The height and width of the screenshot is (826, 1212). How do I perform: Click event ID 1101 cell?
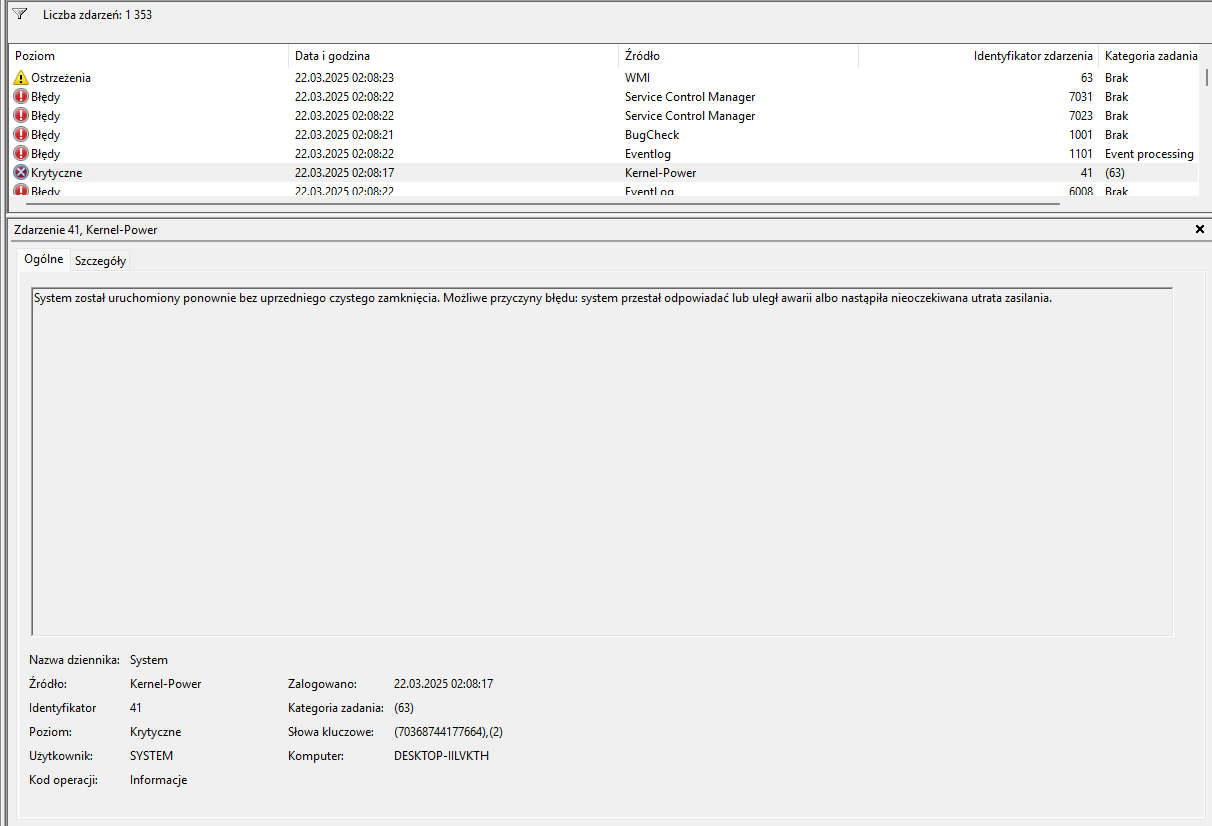tap(1080, 154)
